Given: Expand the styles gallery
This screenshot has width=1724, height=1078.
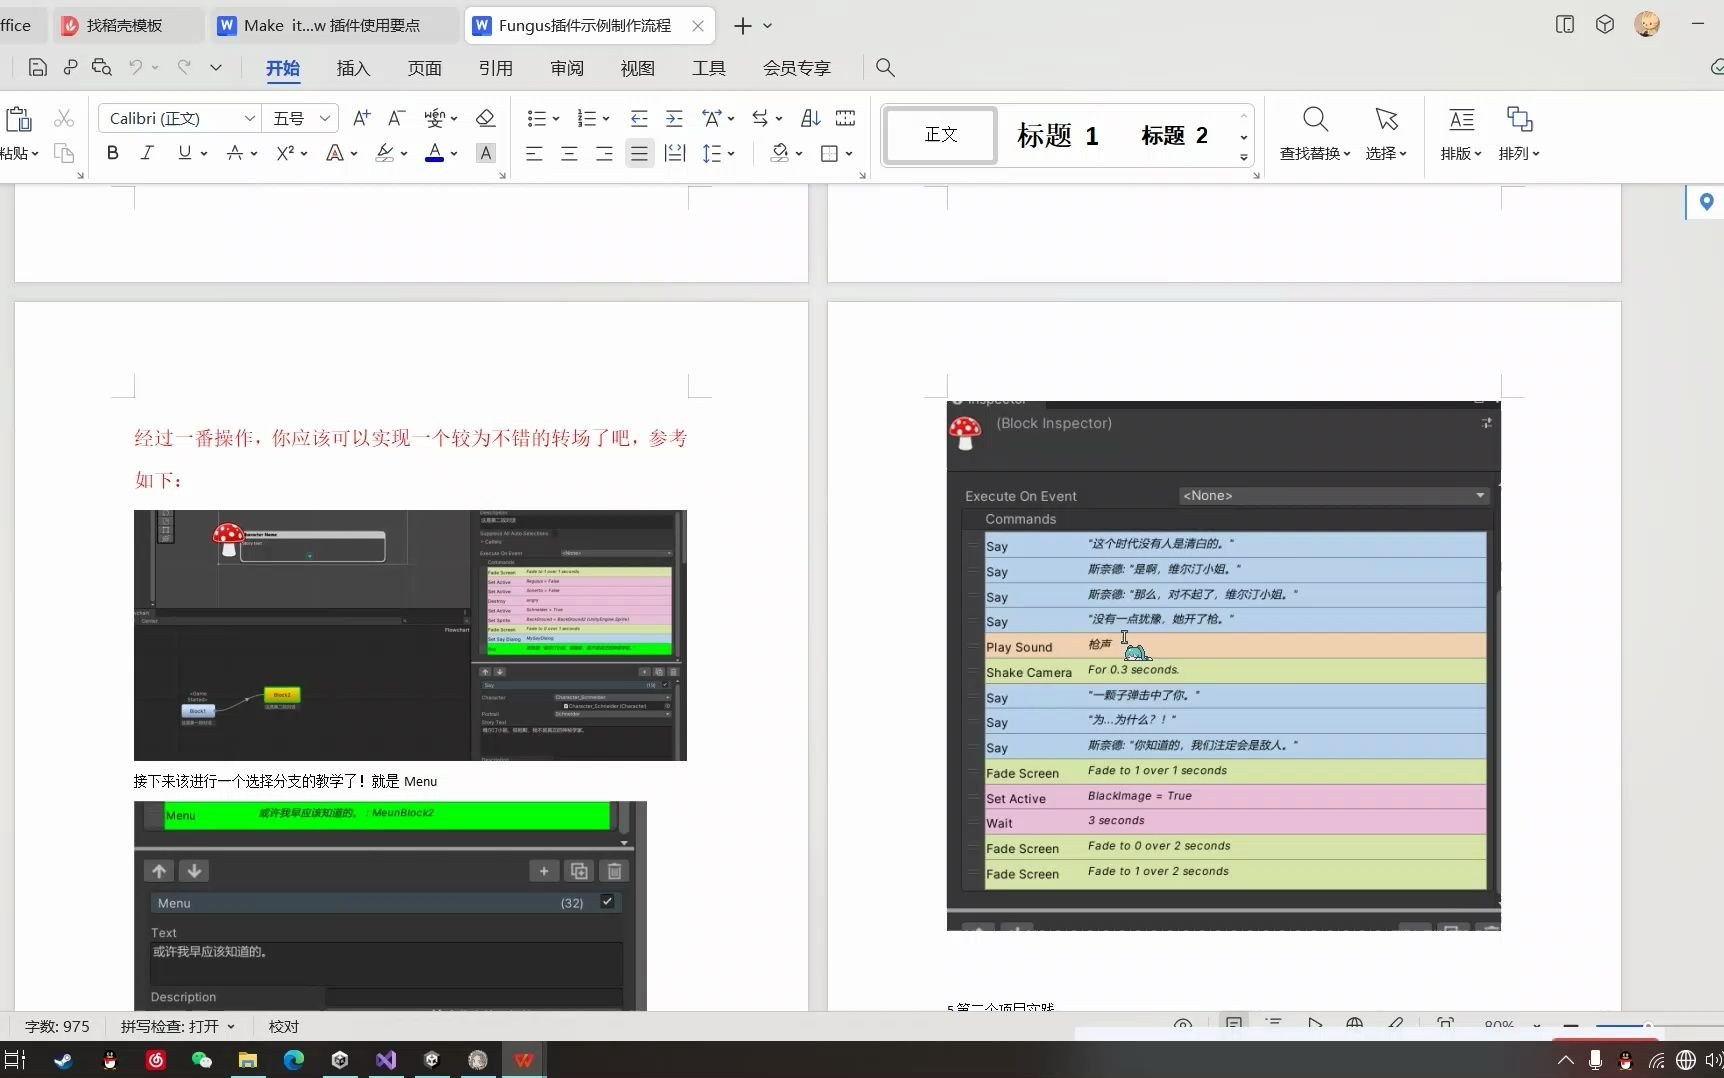Looking at the screenshot, I should pyautogui.click(x=1244, y=157).
